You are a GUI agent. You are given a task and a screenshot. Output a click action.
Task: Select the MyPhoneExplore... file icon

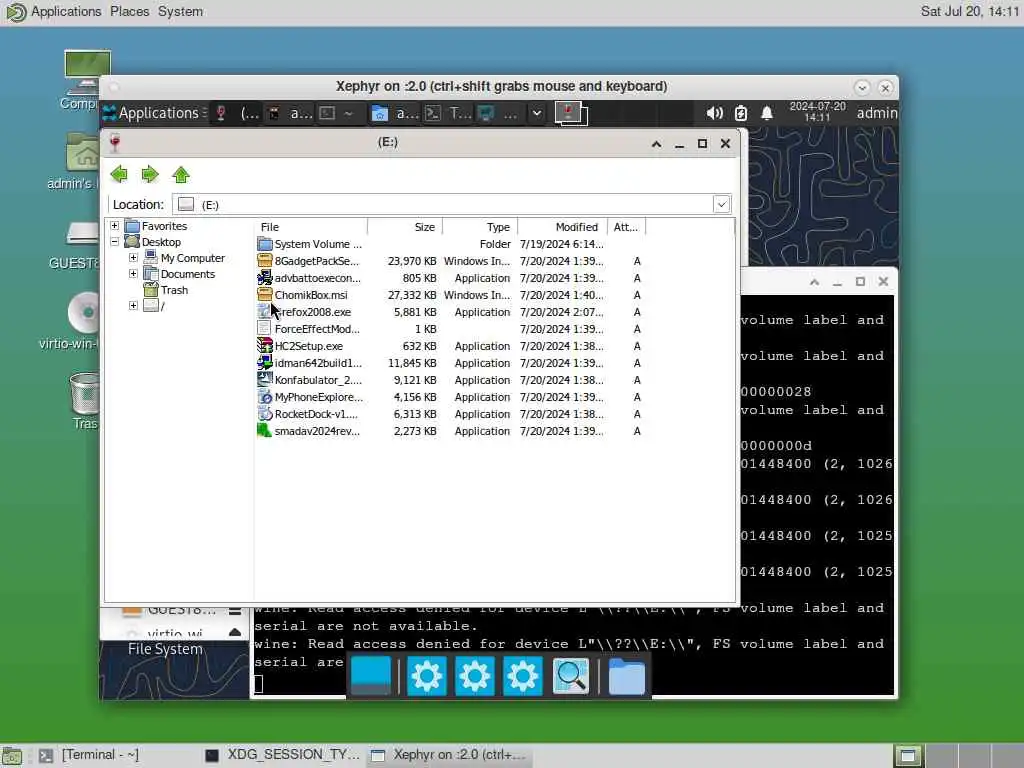click(264, 397)
